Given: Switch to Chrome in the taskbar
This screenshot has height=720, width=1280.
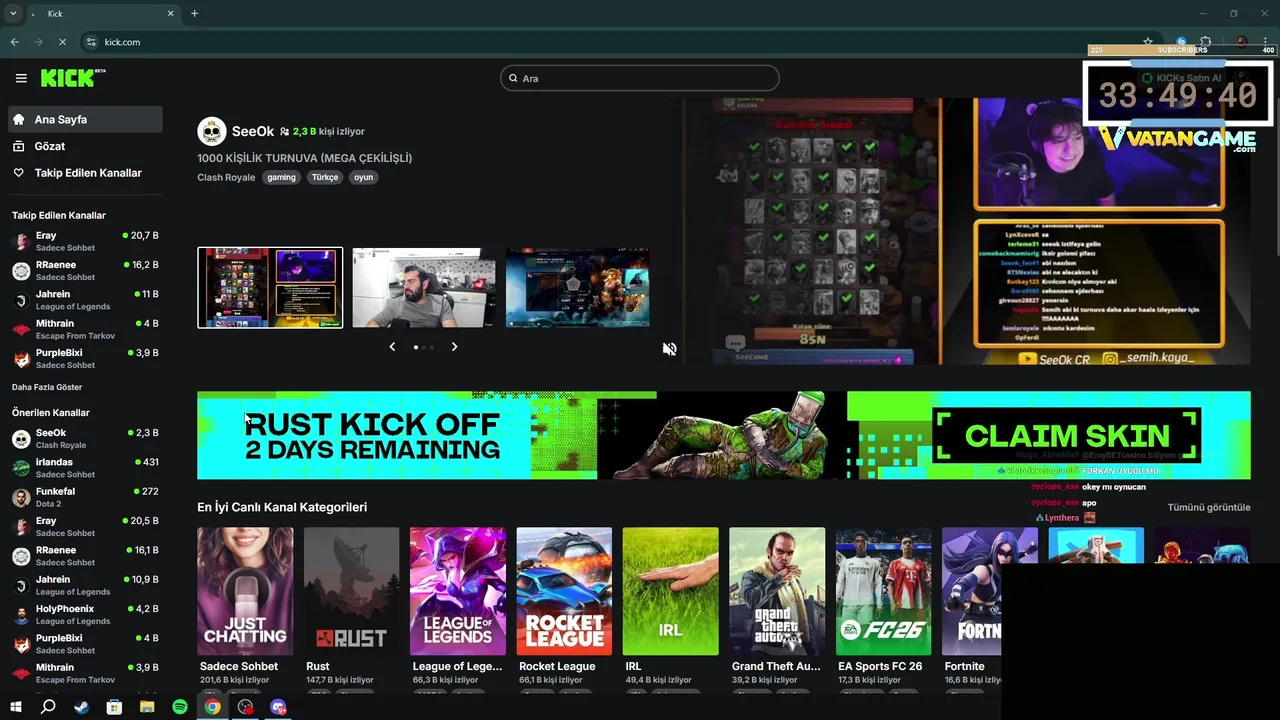Looking at the screenshot, I should (212, 707).
